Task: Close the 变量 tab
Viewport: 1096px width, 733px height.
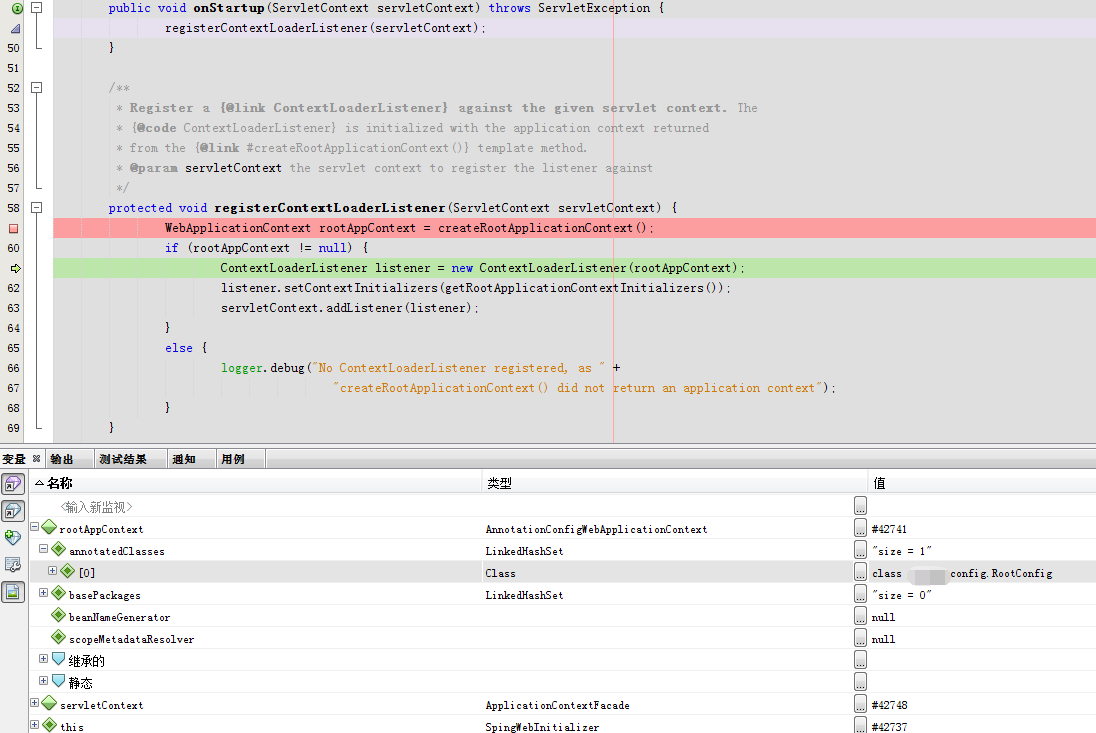Action: click(x=36, y=458)
